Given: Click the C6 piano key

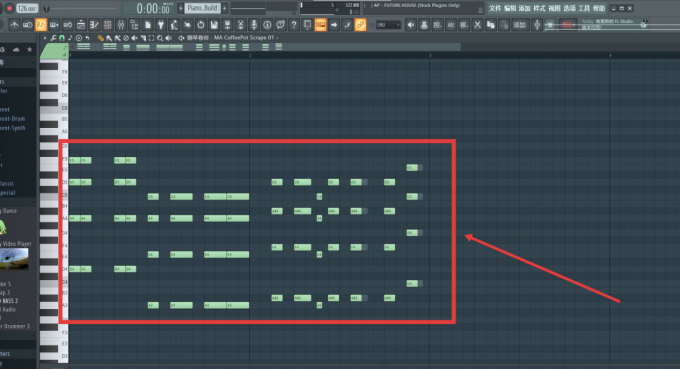Looking at the screenshot, I should point(54,108).
